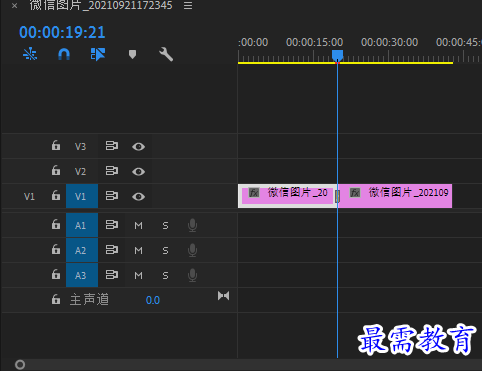Mute audio track A1

point(138,226)
